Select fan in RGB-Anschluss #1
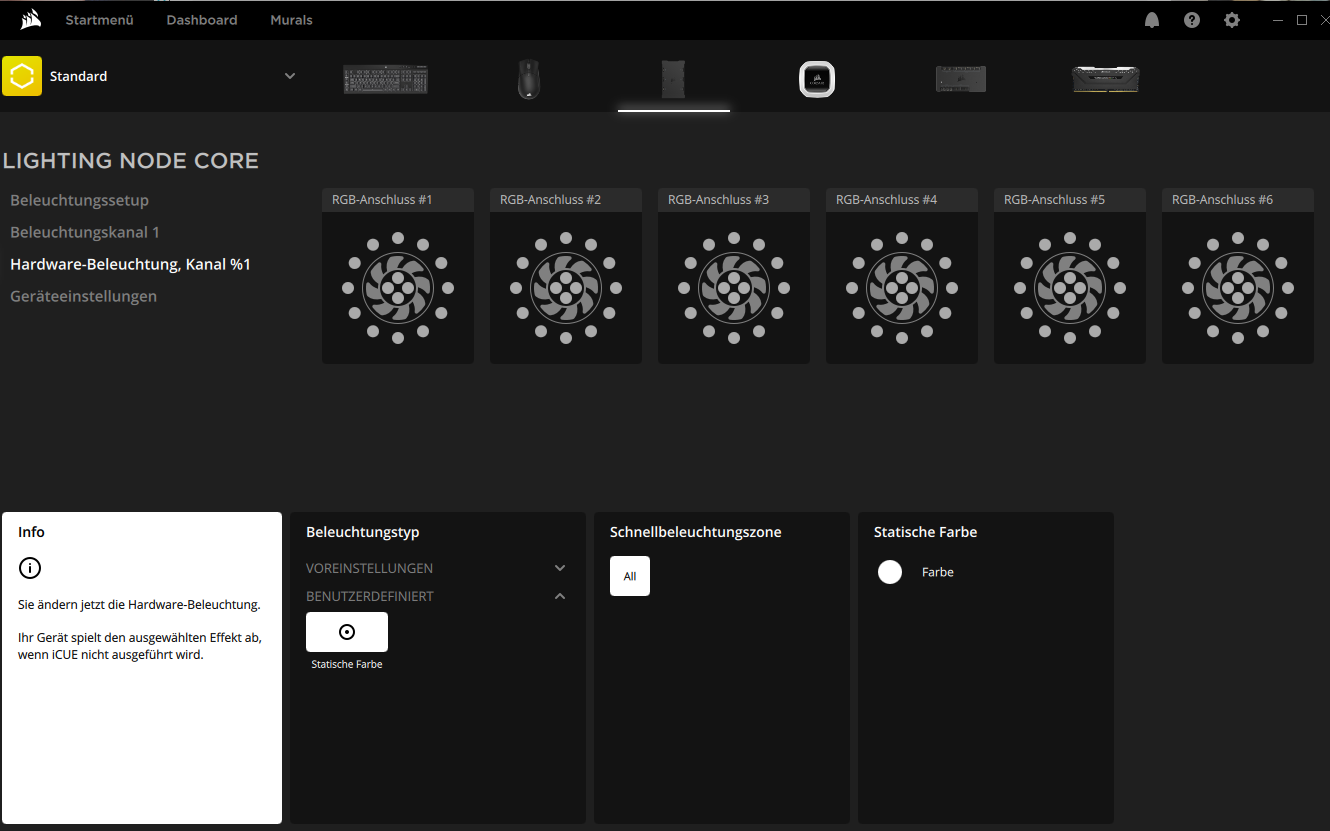Image resolution: width=1330 pixels, height=831 pixels. (x=398, y=288)
